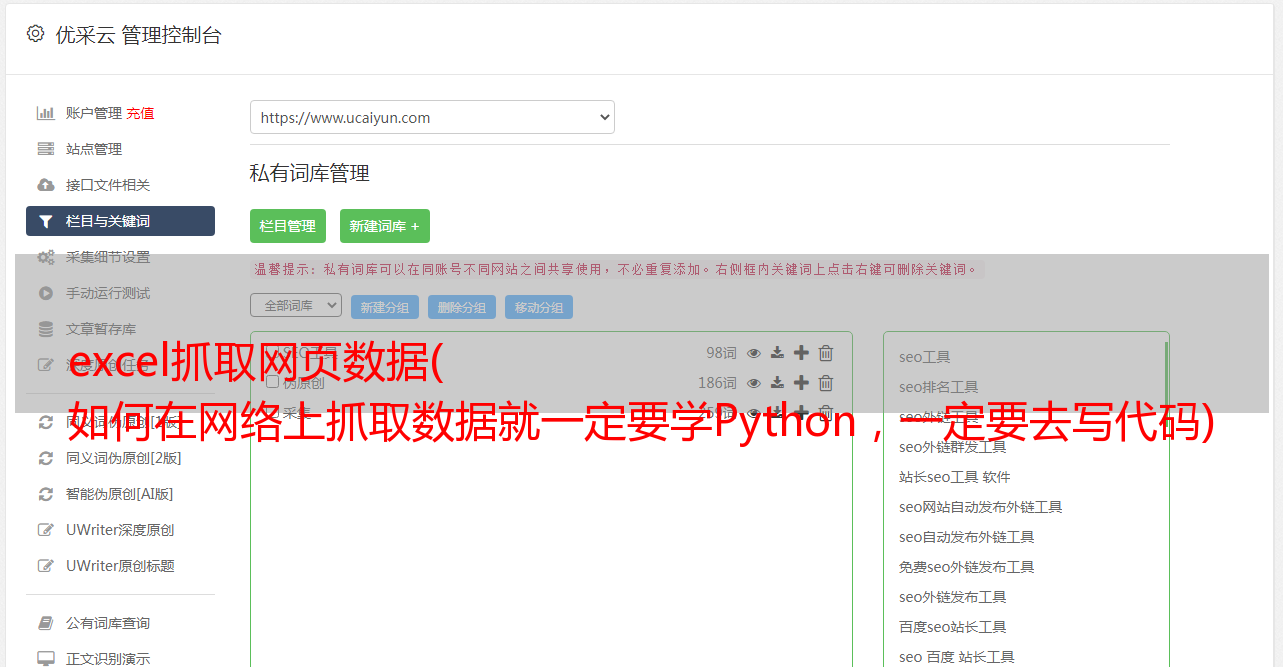Toggle visibility eye on the 186词 row

pyautogui.click(x=754, y=383)
